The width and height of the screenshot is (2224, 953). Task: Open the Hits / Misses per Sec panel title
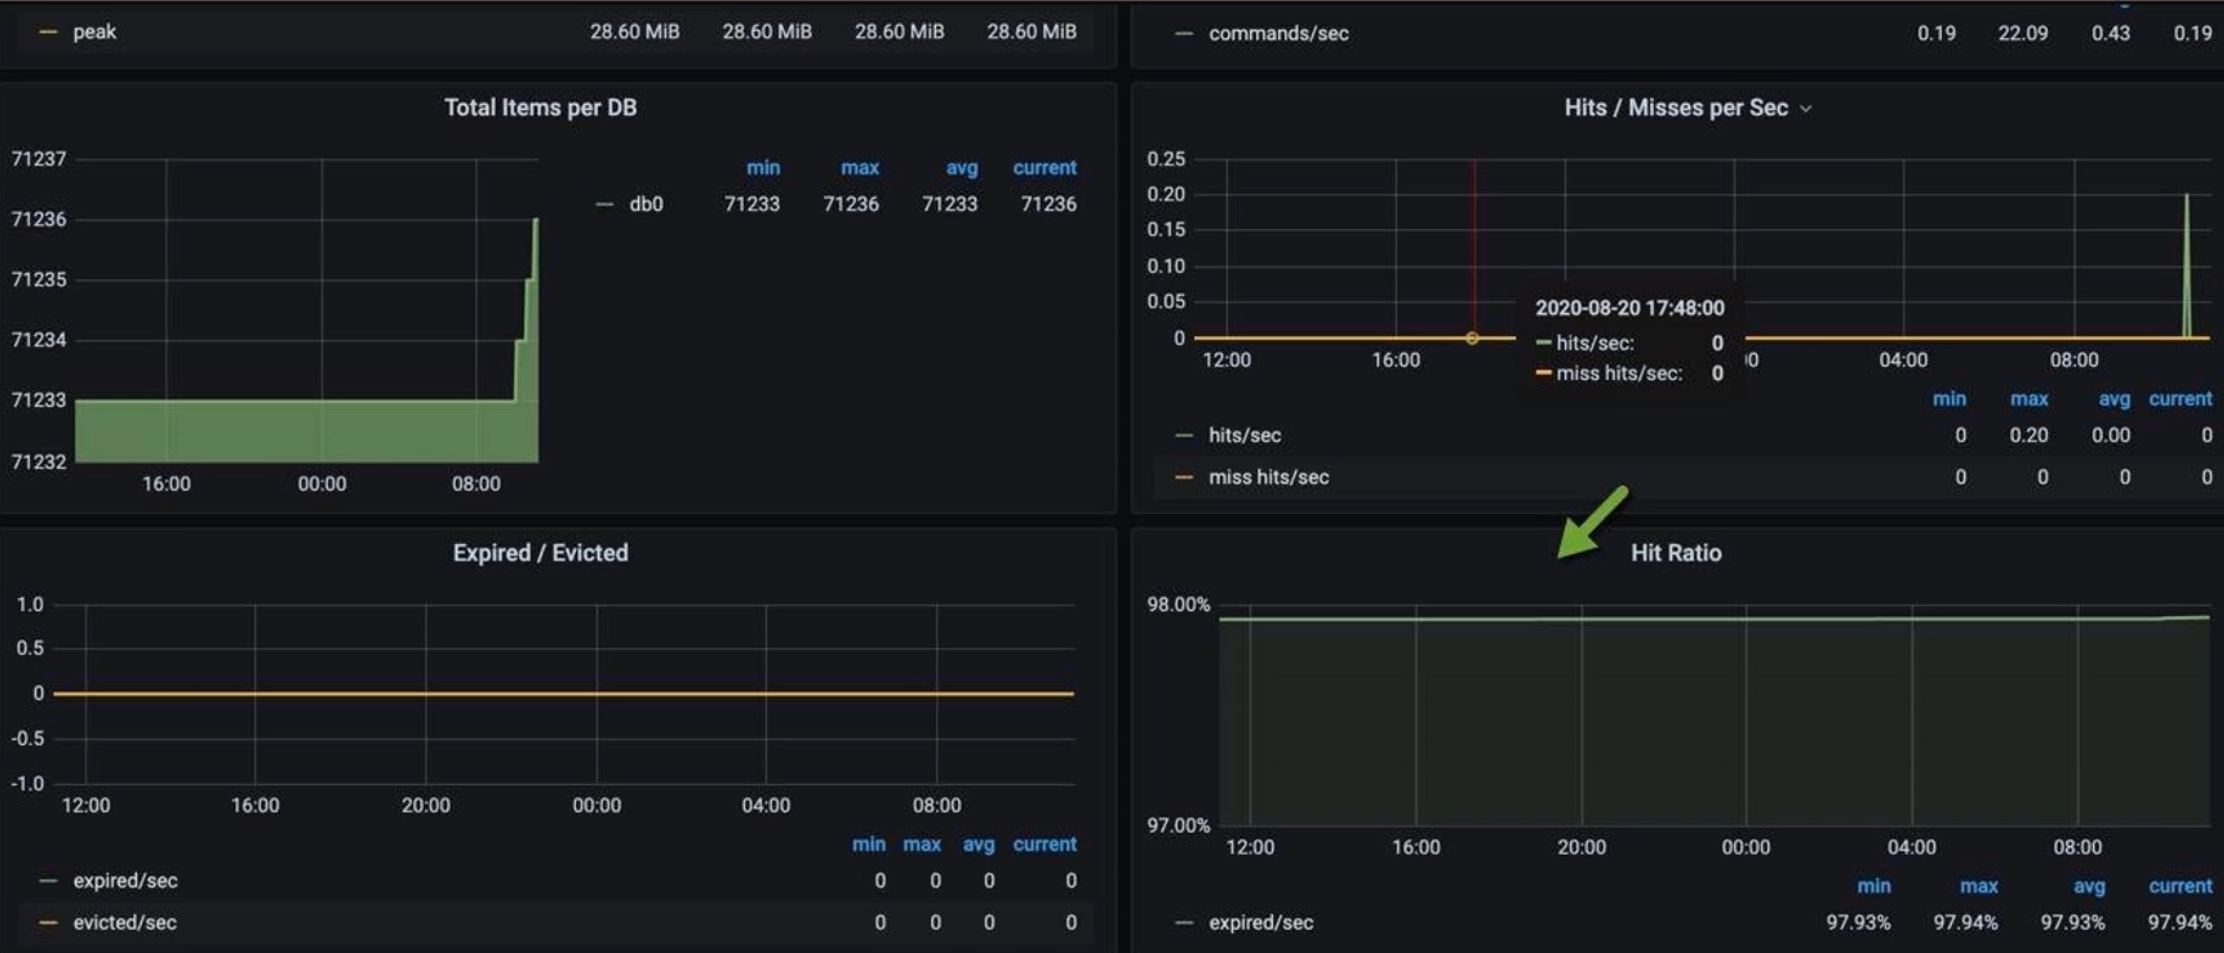1676,108
